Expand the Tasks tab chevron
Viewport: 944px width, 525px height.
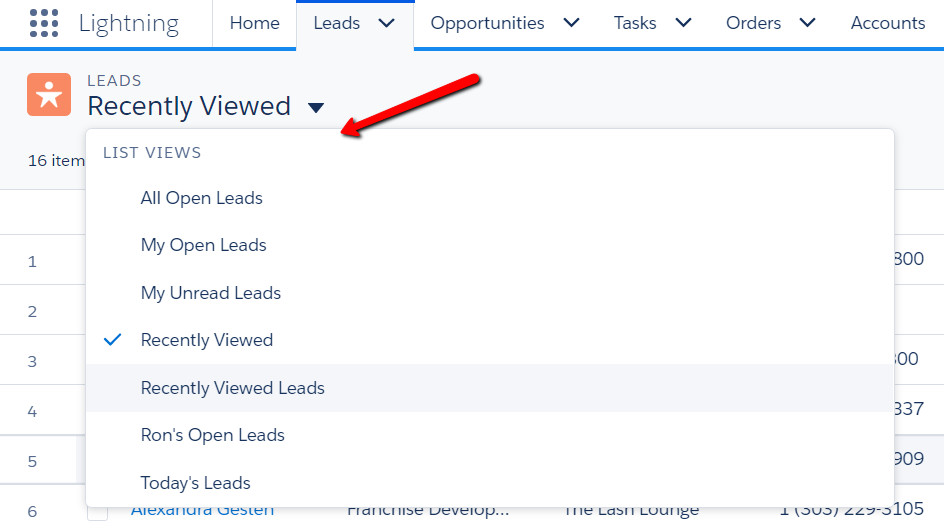(x=683, y=23)
